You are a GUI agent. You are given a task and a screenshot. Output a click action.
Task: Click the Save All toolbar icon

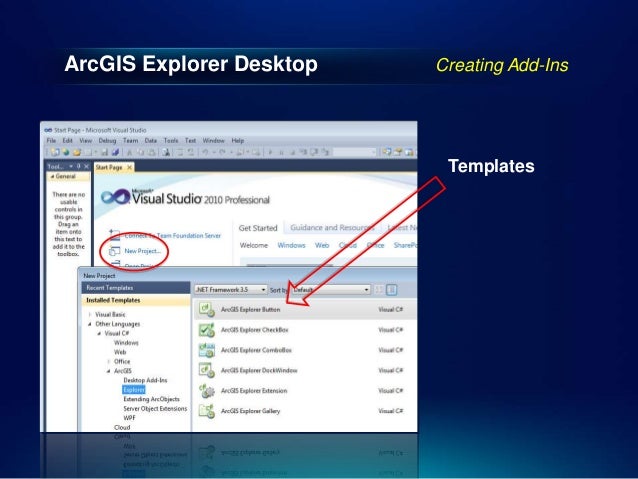click(115, 152)
